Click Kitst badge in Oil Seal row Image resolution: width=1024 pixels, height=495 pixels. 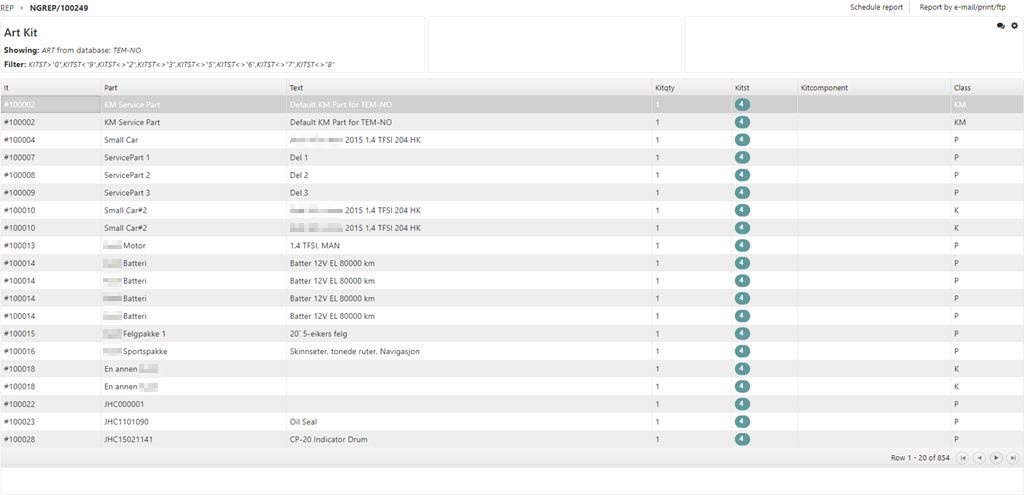742,422
